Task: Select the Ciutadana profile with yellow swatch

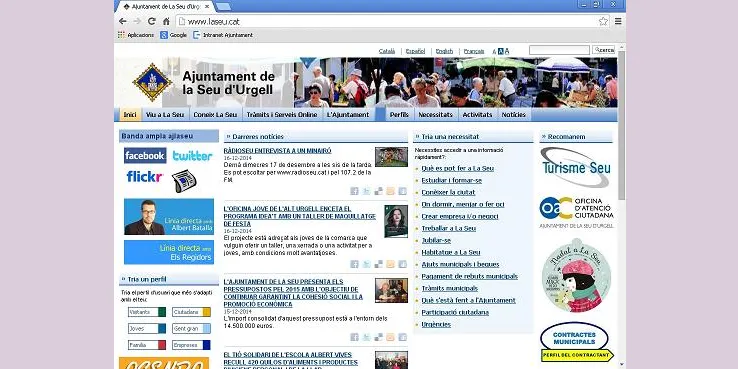Action: [x=192, y=312]
